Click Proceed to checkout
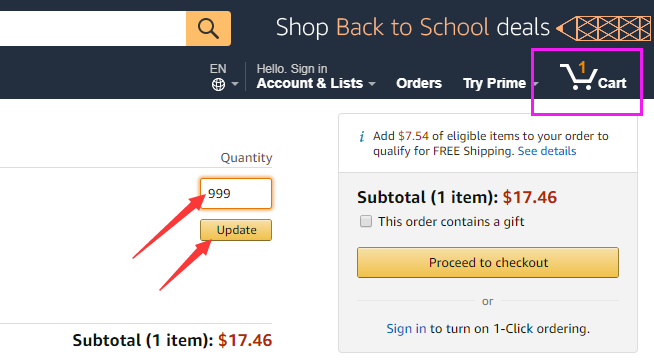Viewport: 654px width, 363px height. pyautogui.click(x=488, y=262)
